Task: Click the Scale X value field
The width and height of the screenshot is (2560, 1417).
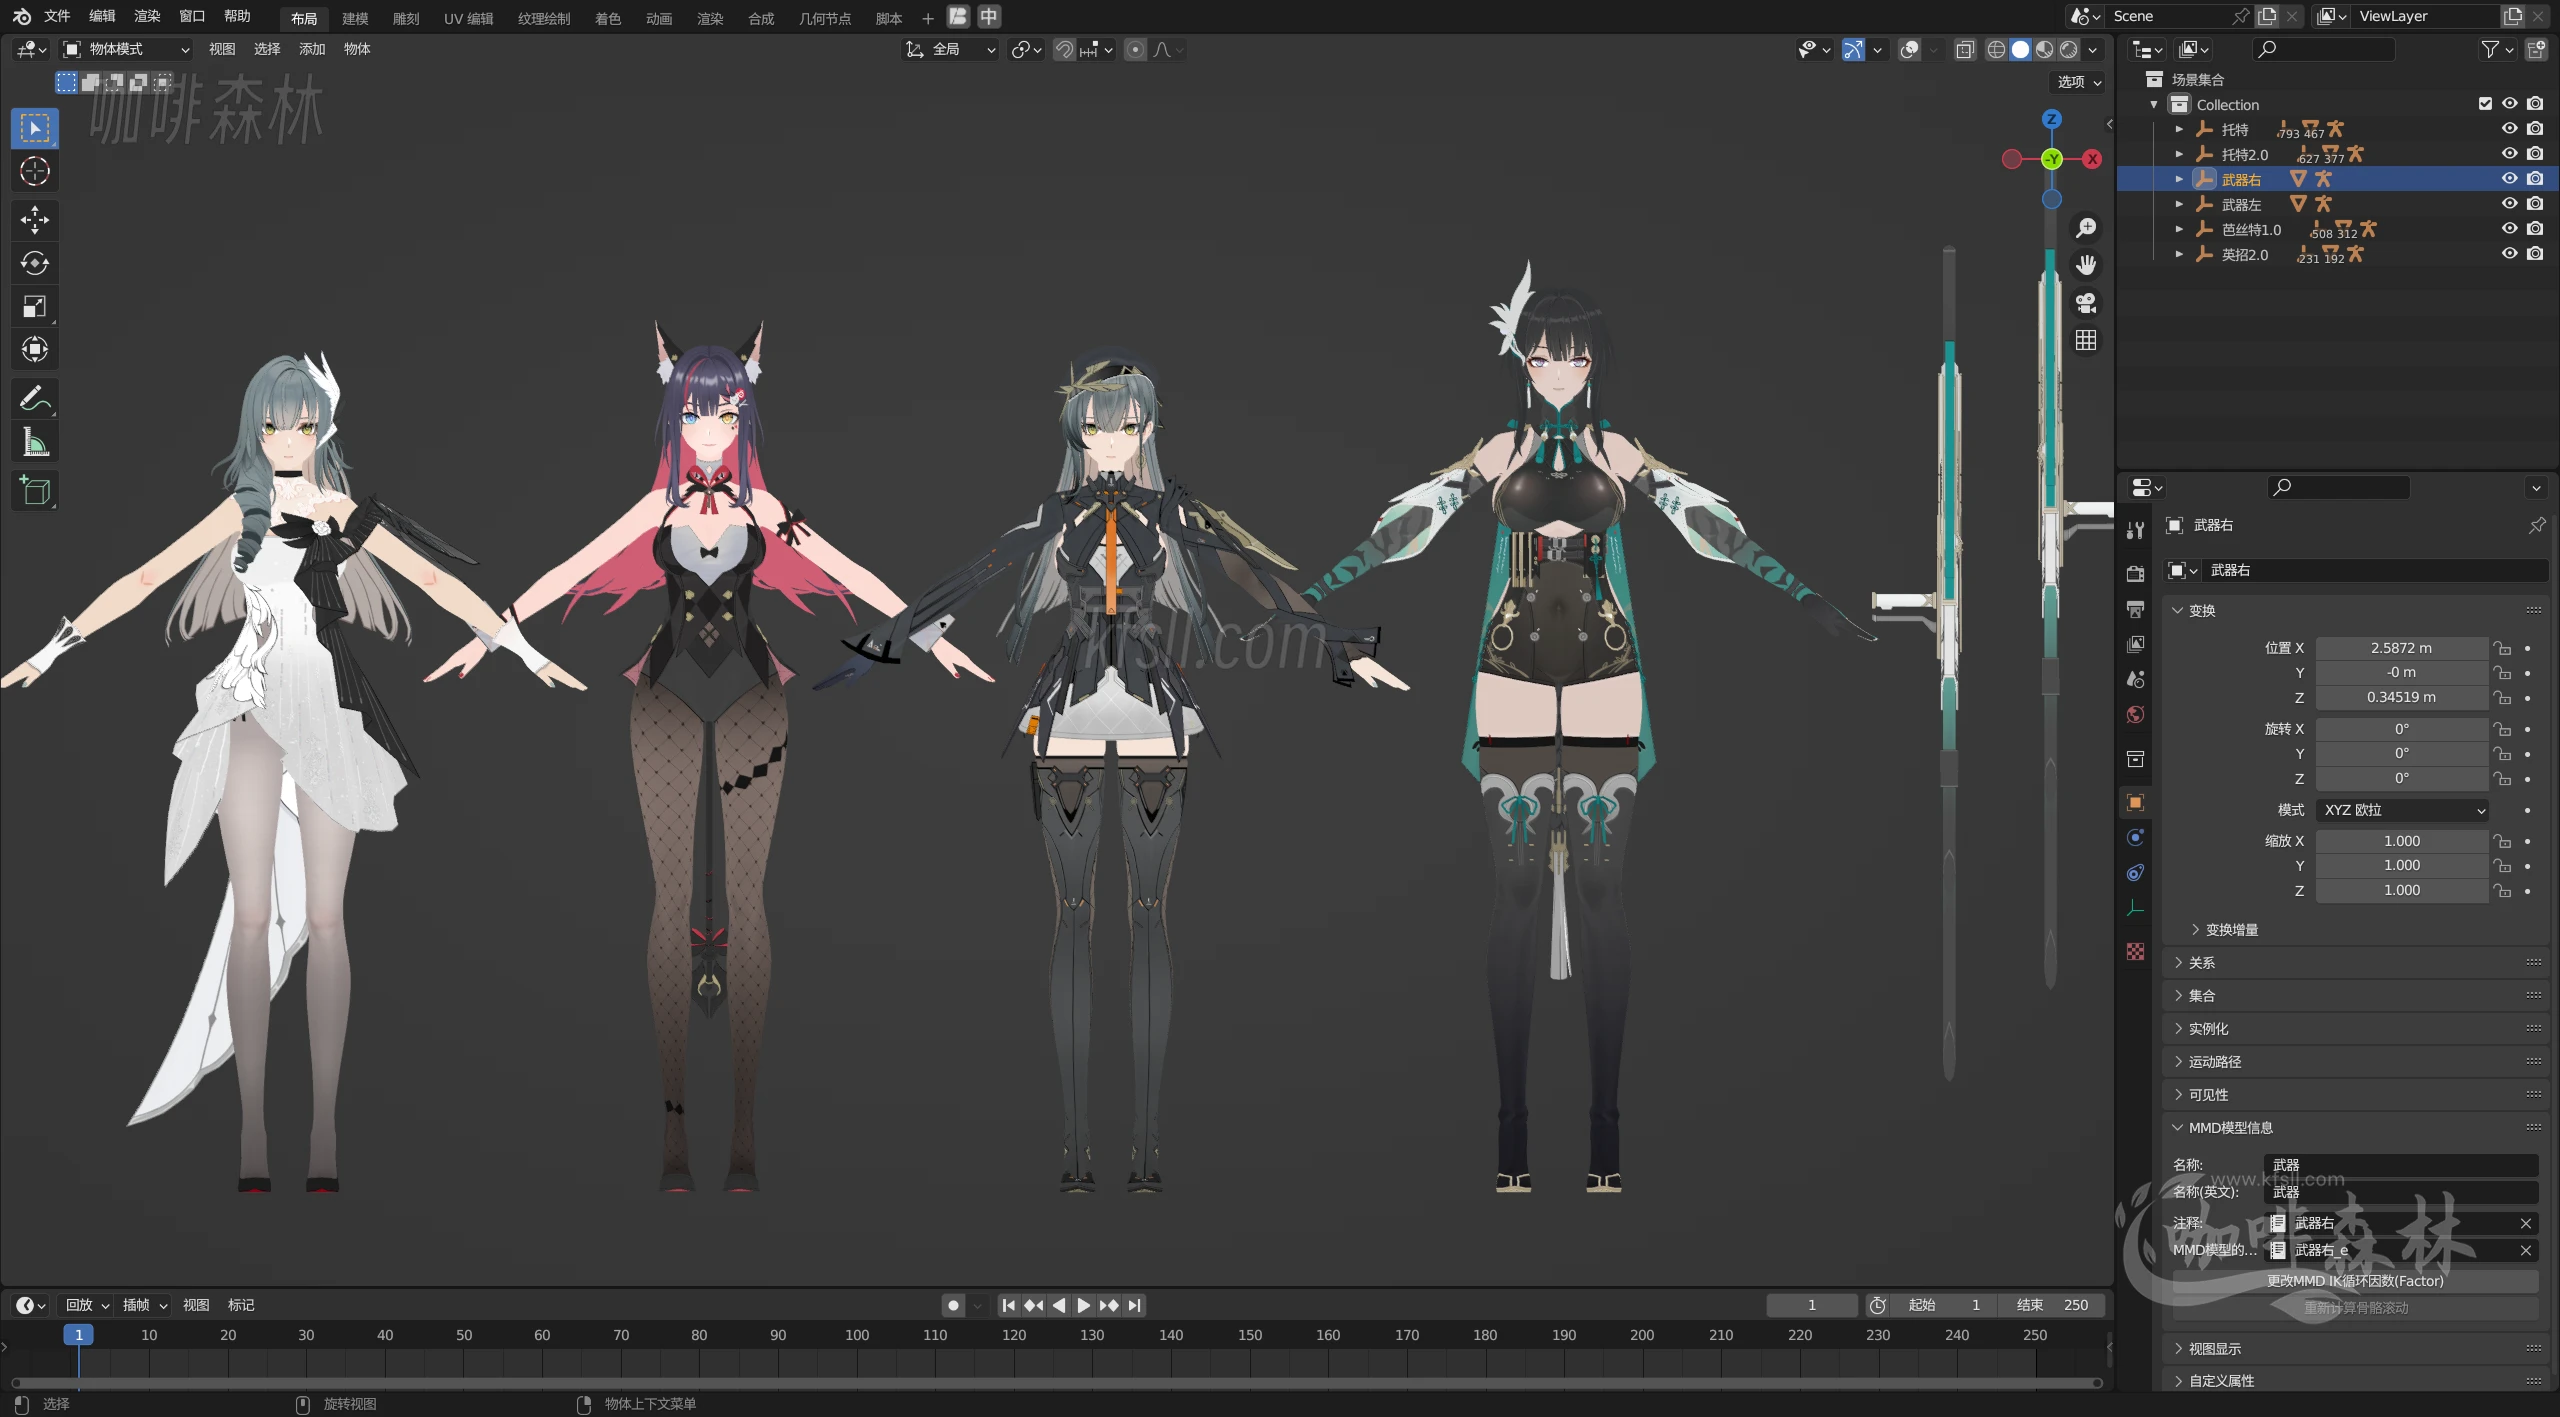Action: tap(2401, 841)
